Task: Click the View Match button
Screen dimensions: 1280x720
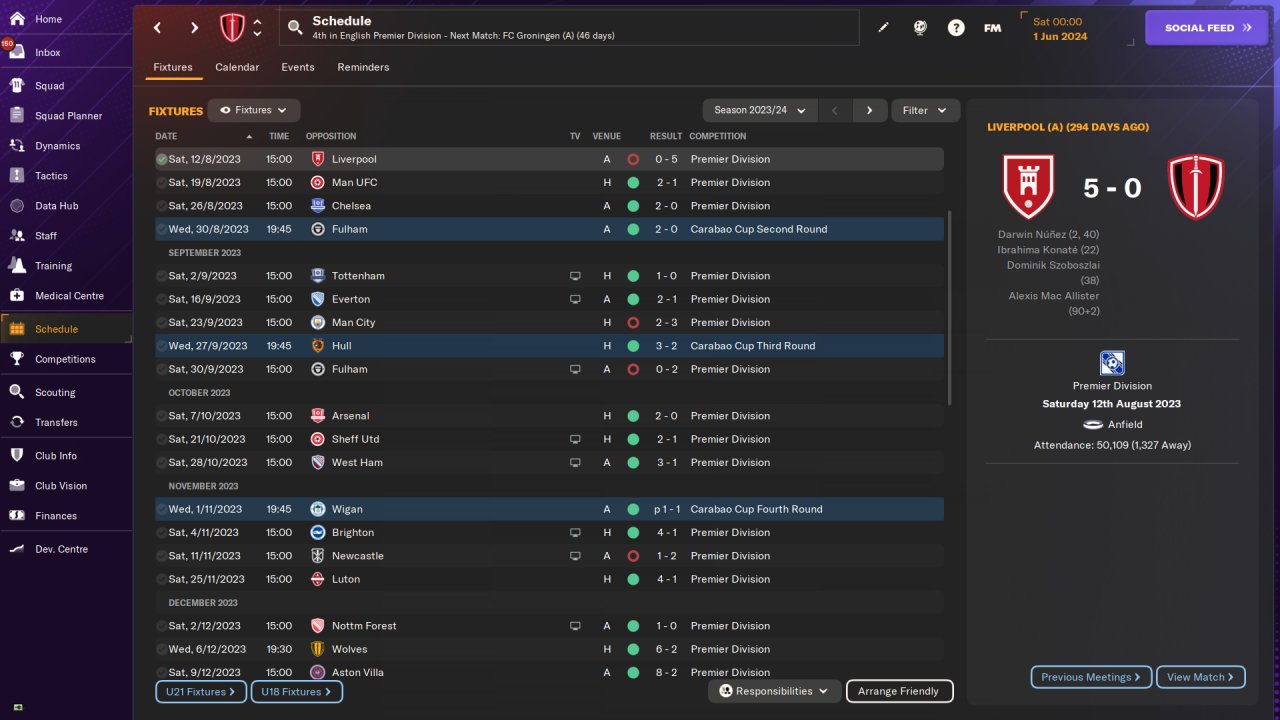Action: [1201, 677]
